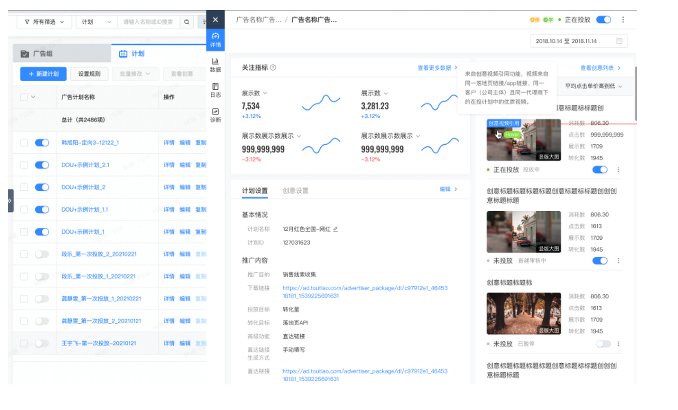Click help question icon beside 关注指标
Screen dimensions: 678x410
tap(273, 67)
